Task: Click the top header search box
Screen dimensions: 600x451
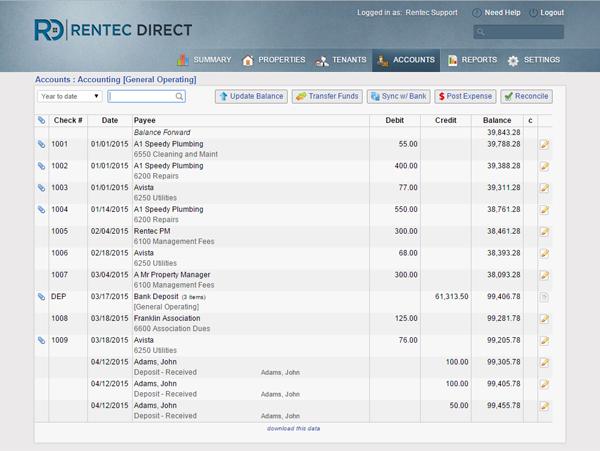Action: pyautogui.click(x=518, y=32)
